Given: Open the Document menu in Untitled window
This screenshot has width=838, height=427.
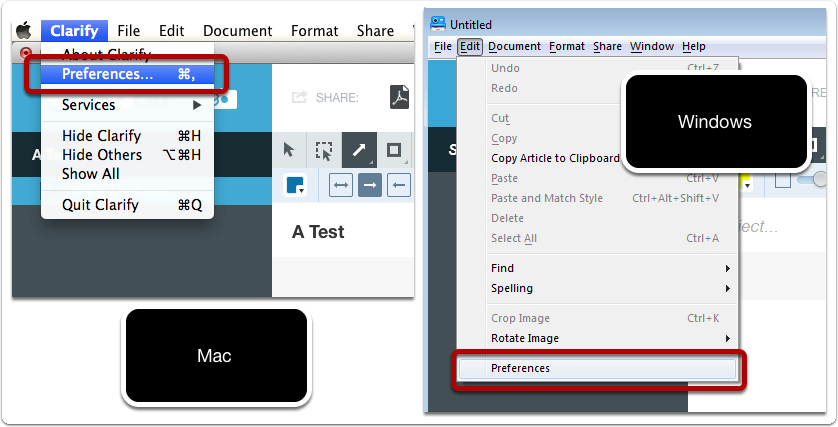Looking at the screenshot, I should tap(514, 46).
